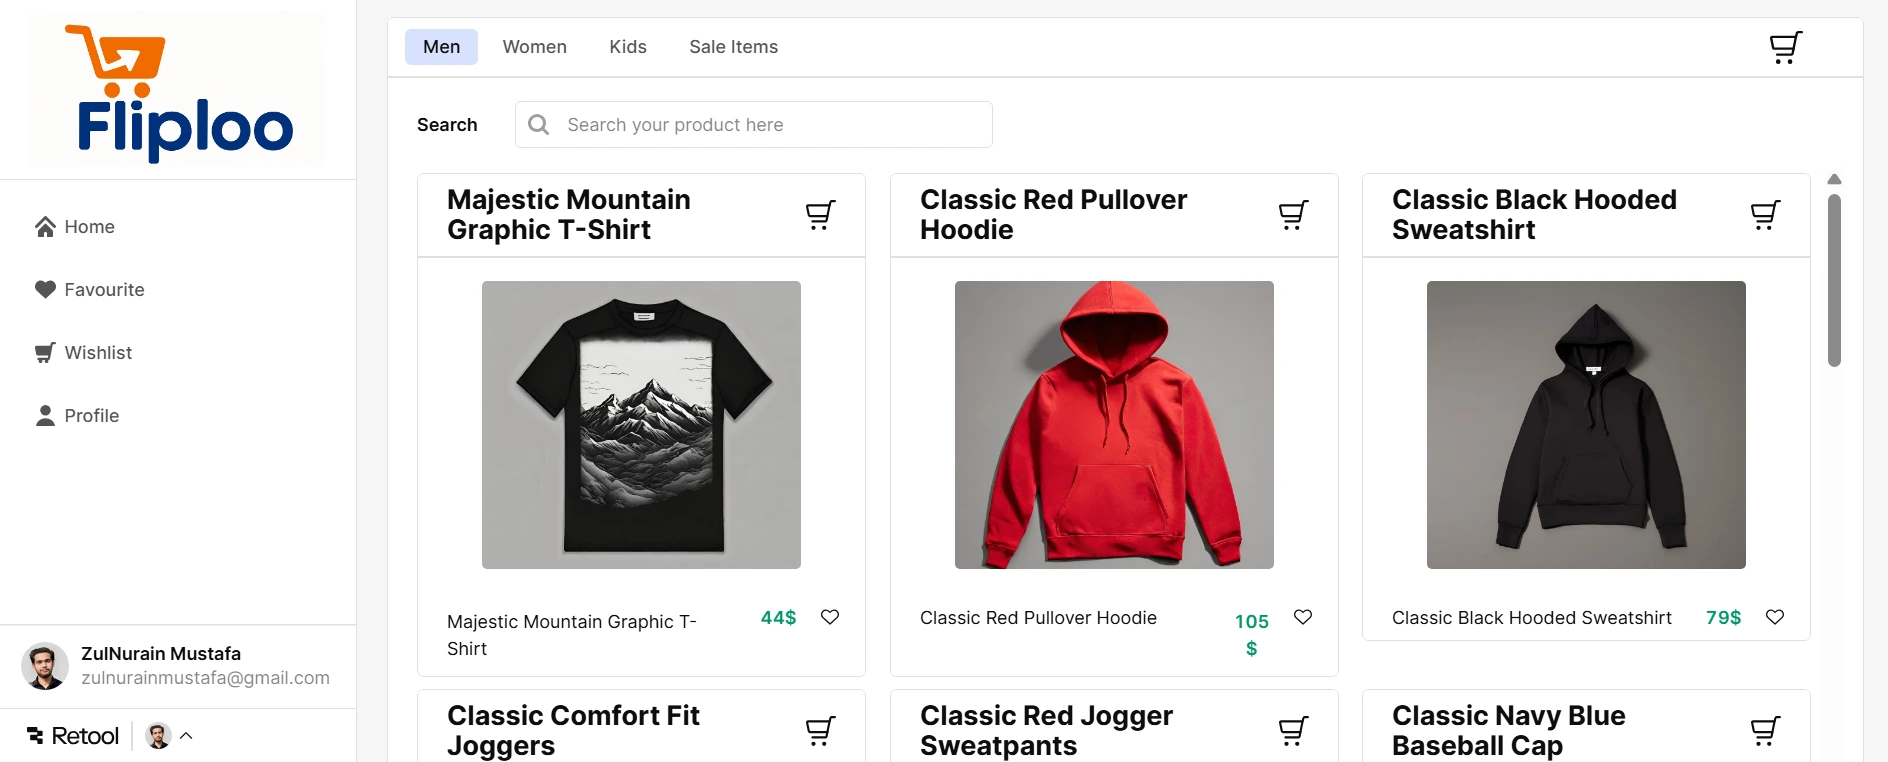Click the search magnifier icon
The width and height of the screenshot is (1888, 762).
click(x=538, y=124)
